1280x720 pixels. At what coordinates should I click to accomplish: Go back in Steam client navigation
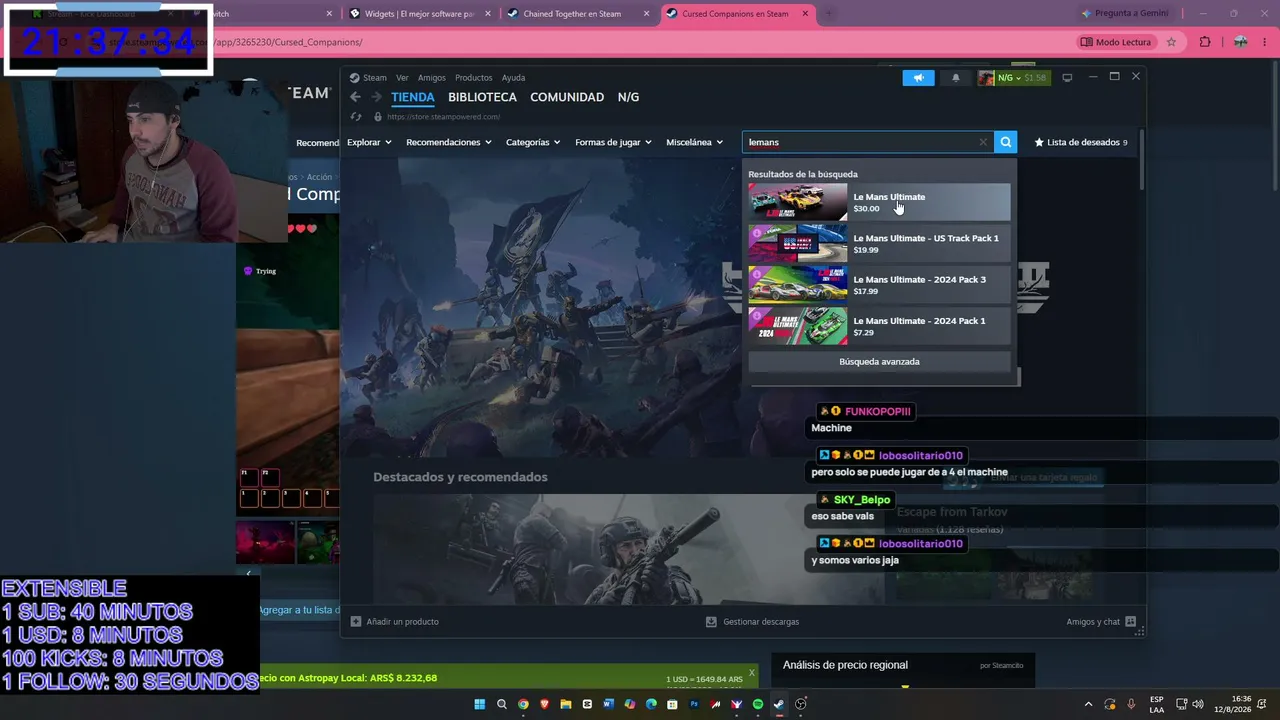(x=355, y=97)
